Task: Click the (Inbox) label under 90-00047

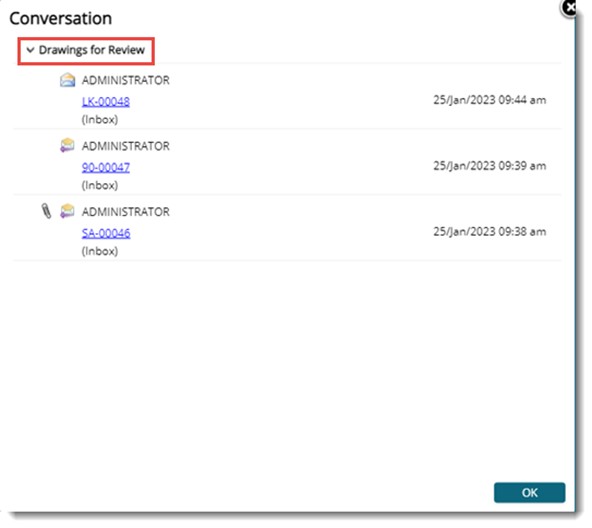Action: [100, 185]
